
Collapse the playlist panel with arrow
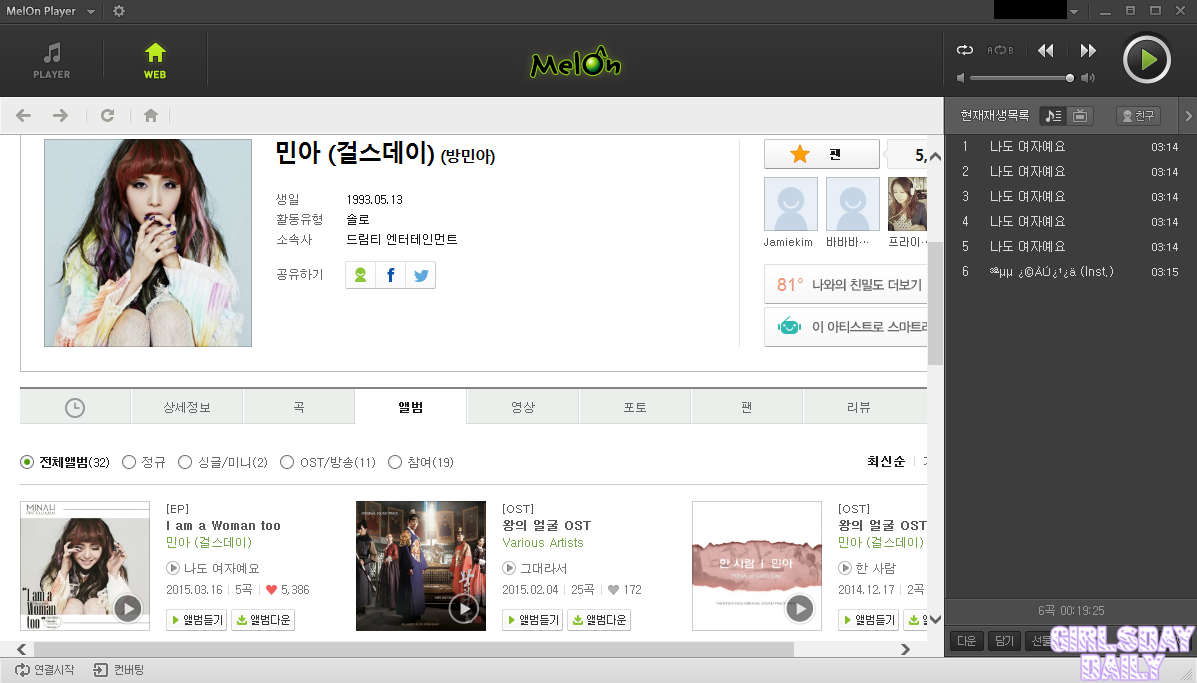pyautogui.click(x=1188, y=116)
